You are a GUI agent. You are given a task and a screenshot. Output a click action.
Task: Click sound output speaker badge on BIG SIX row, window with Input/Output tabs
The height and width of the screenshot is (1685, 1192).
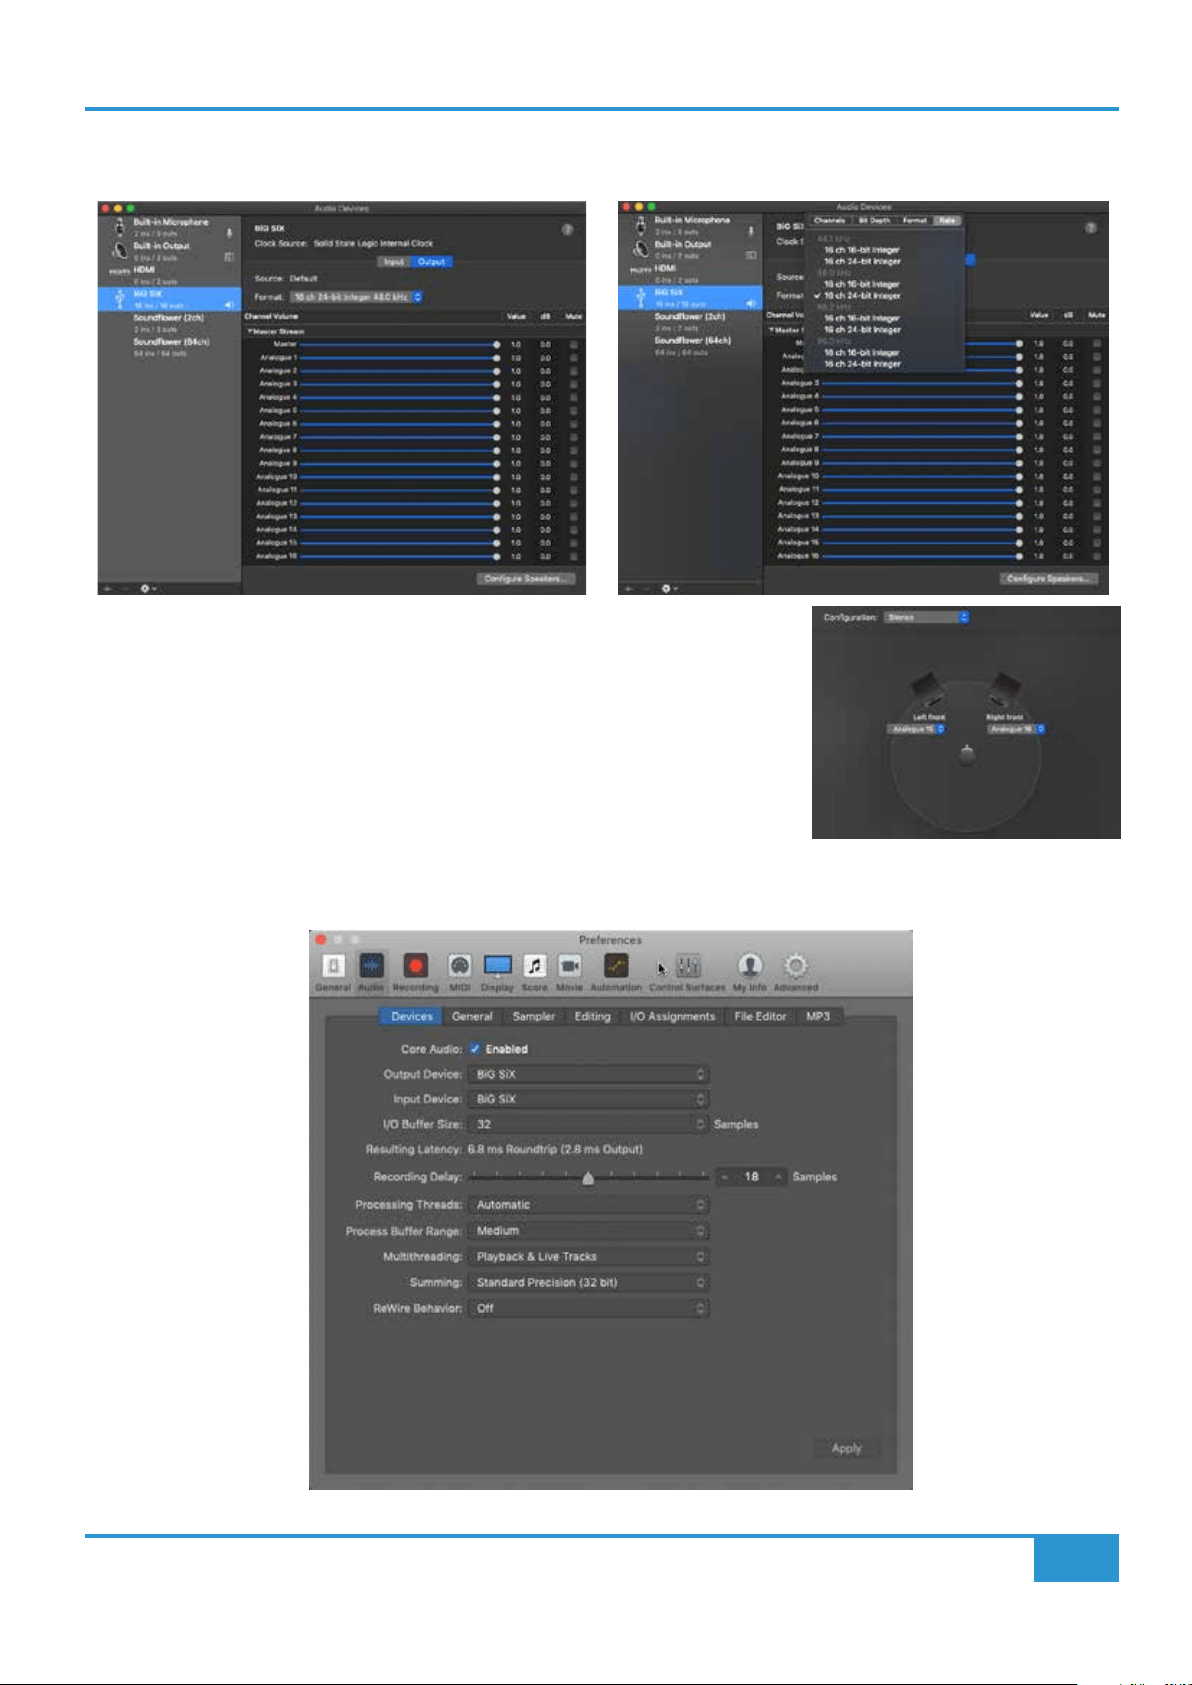(x=229, y=305)
